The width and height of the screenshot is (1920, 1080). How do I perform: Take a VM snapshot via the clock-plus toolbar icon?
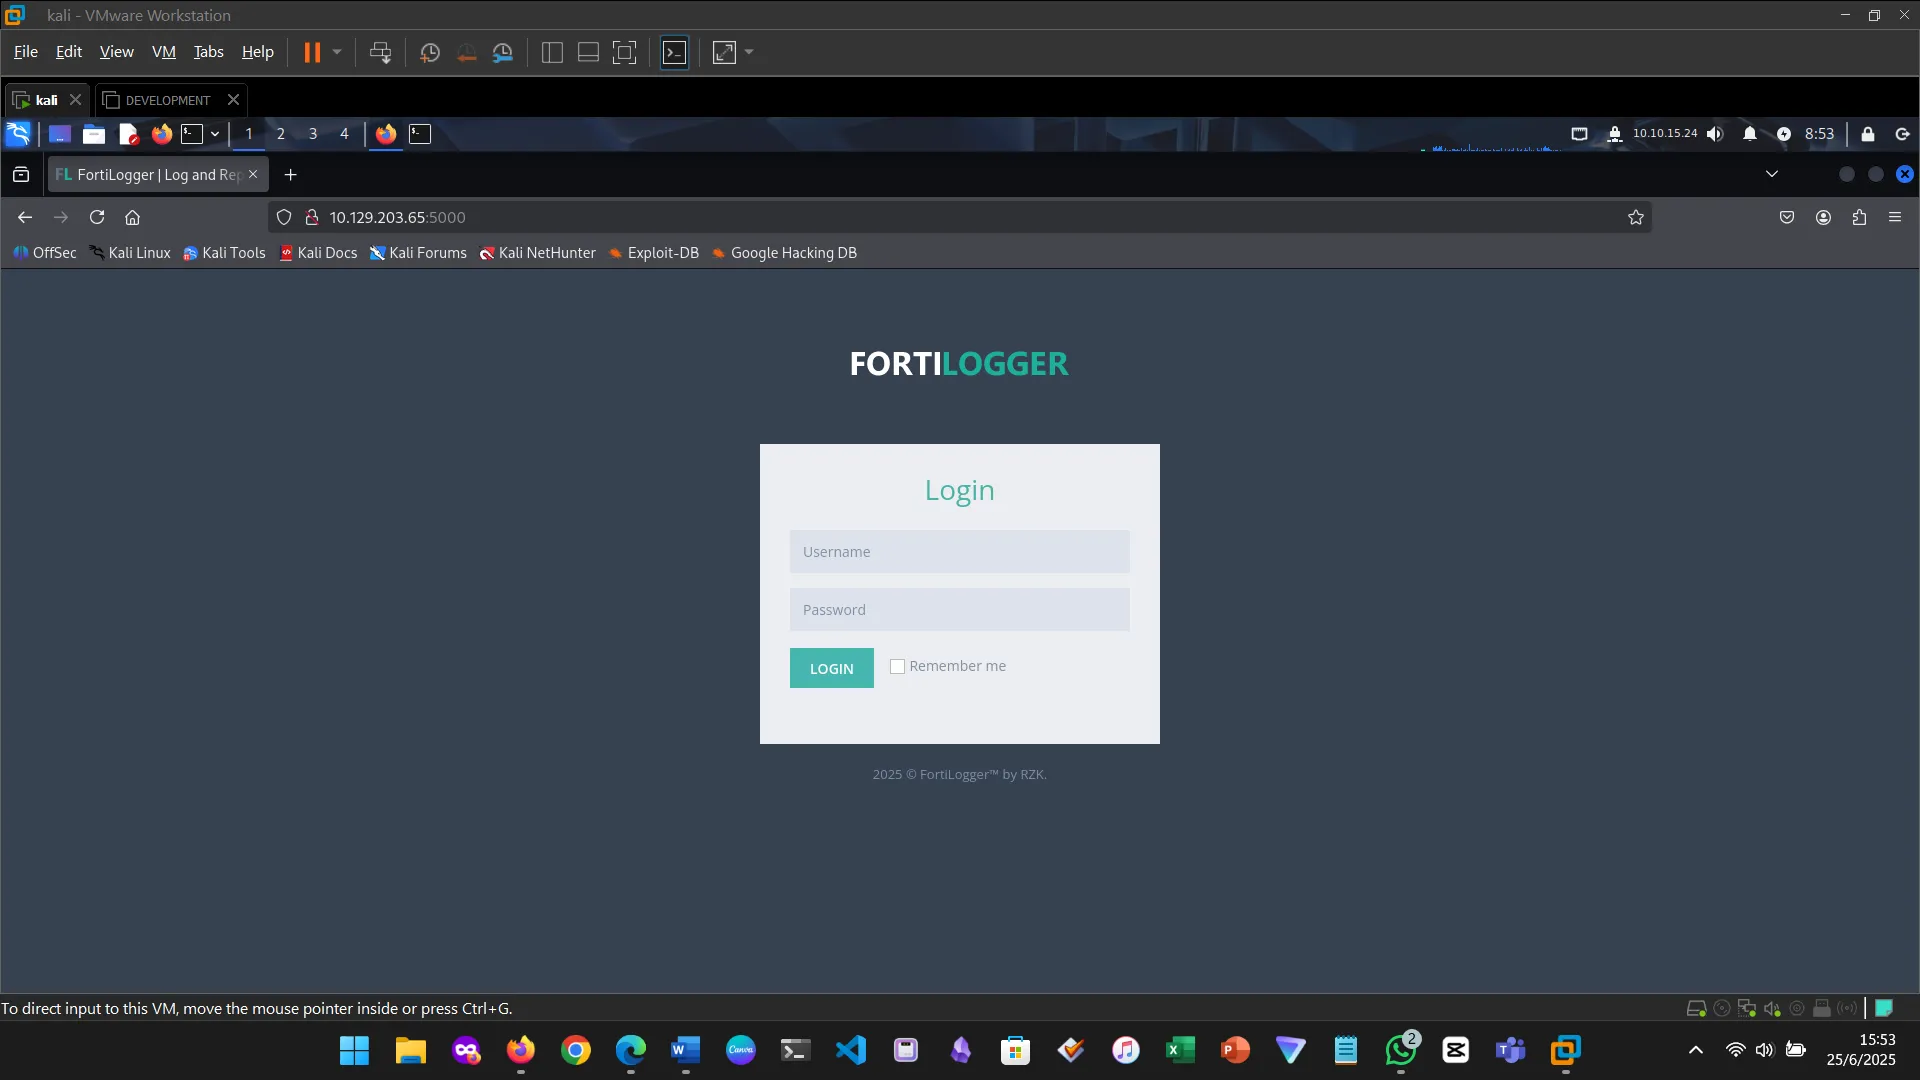point(429,52)
